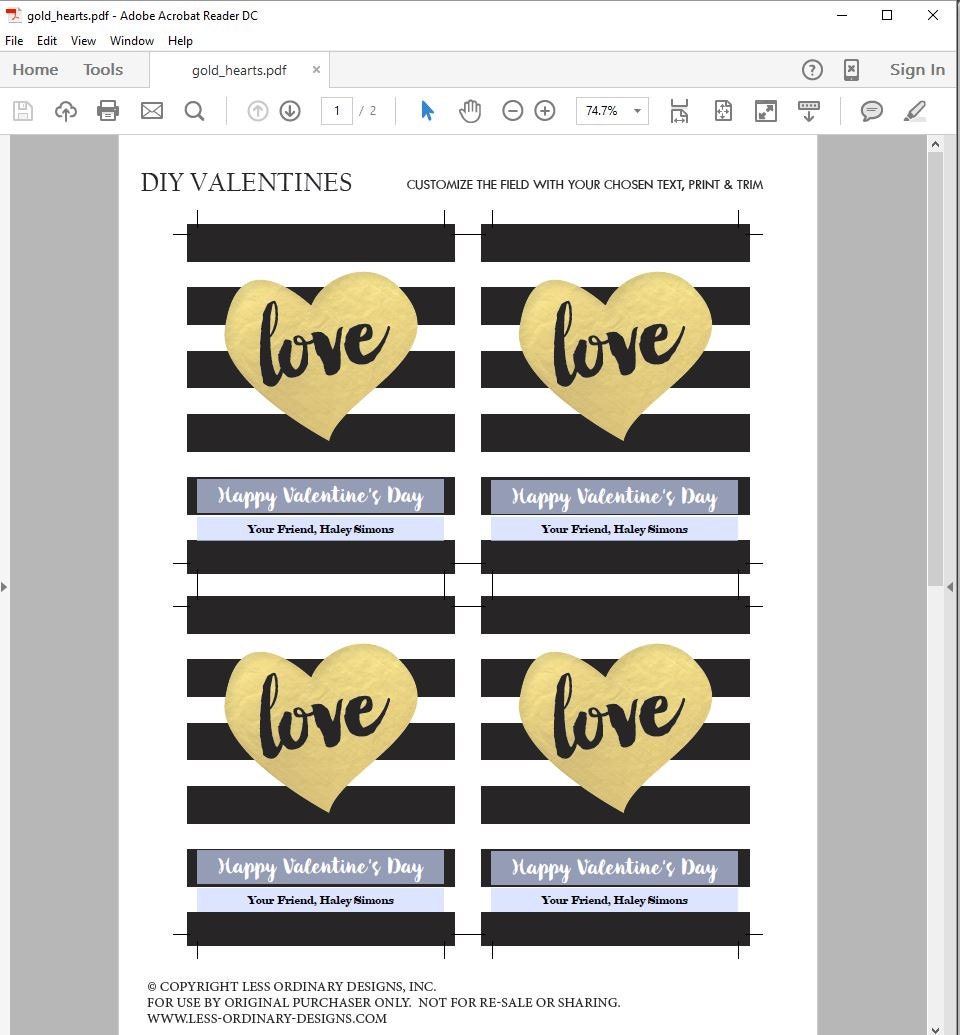Image resolution: width=960 pixels, height=1035 pixels.
Task: Edit bottom-right Happy Valentine's Day field
Action: pyautogui.click(x=614, y=867)
